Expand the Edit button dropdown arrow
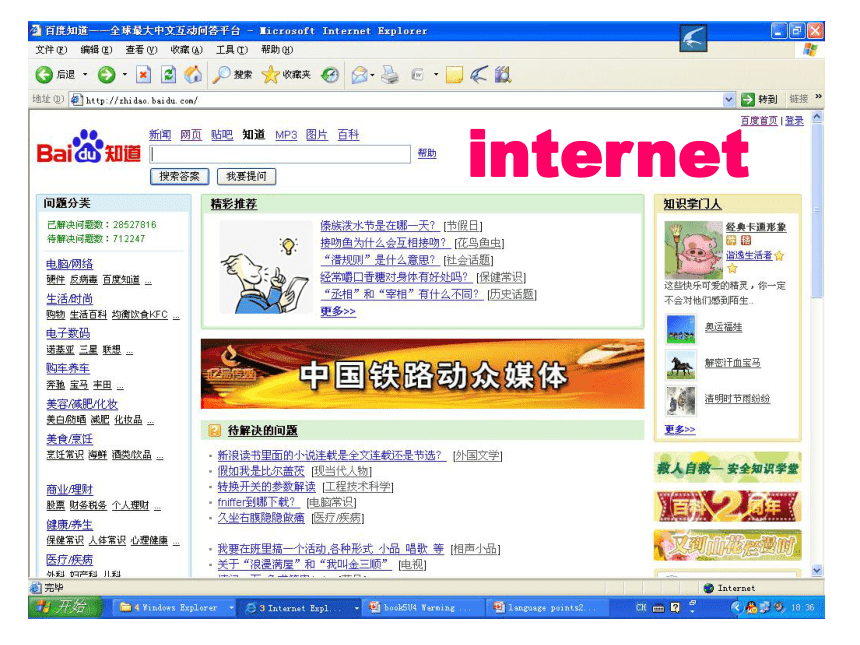The image size is (860, 645). click(436, 75)
